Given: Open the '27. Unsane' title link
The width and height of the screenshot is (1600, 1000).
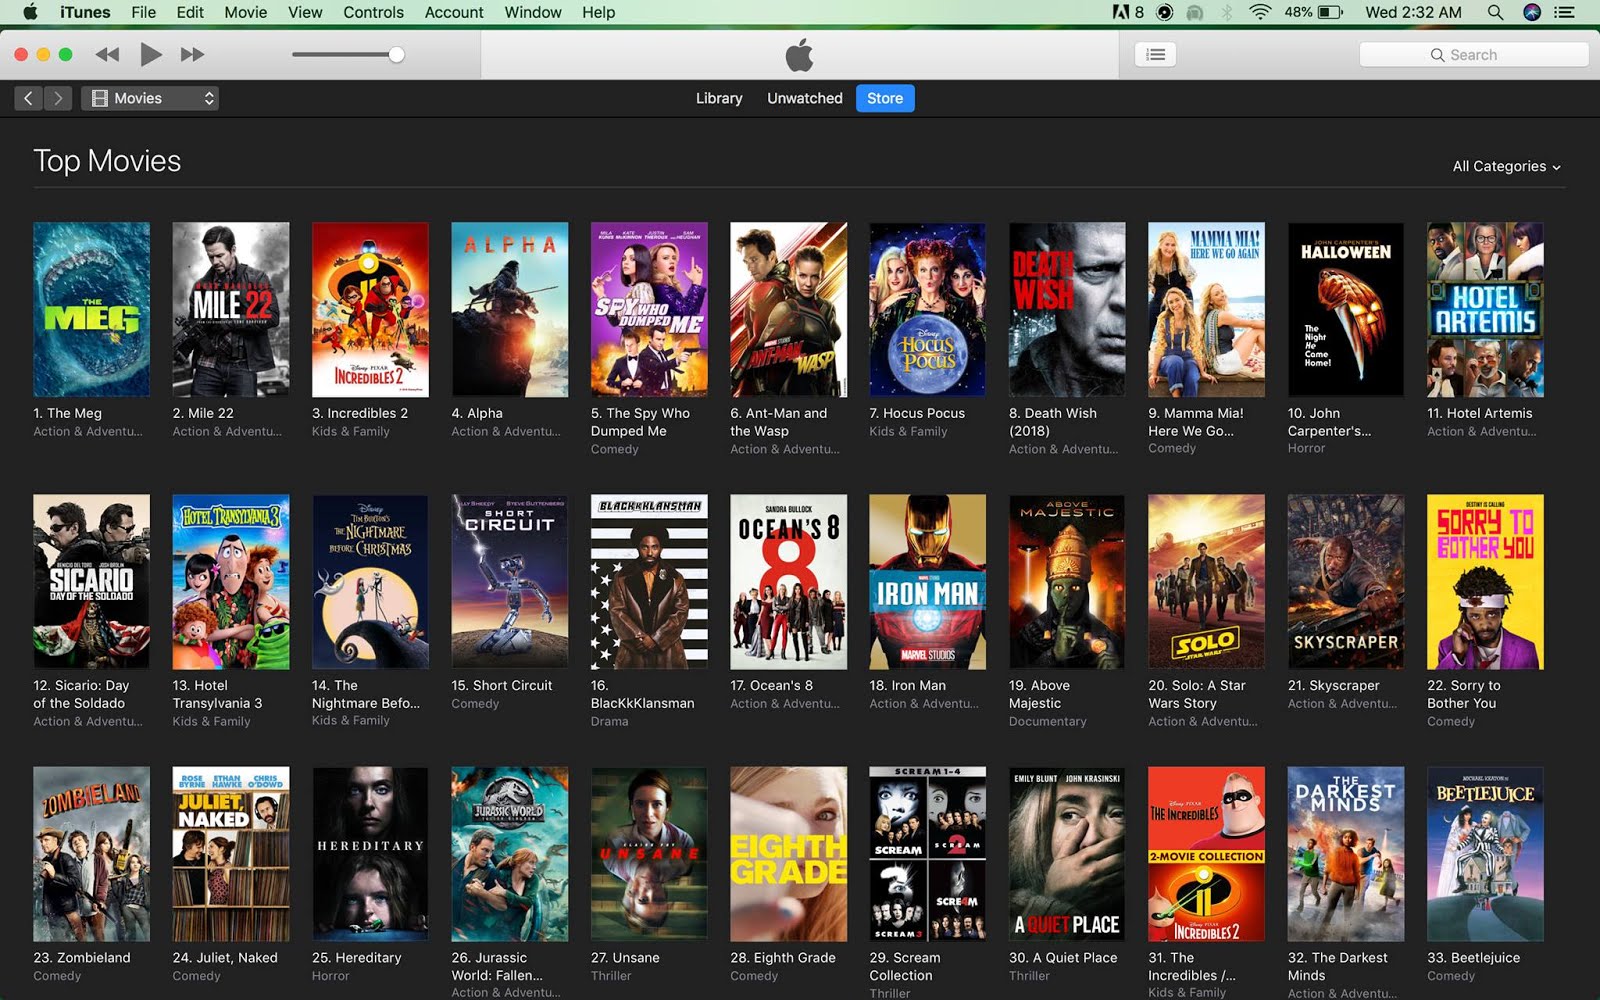Looking at the screenshot, I should (x=625, y=957).
